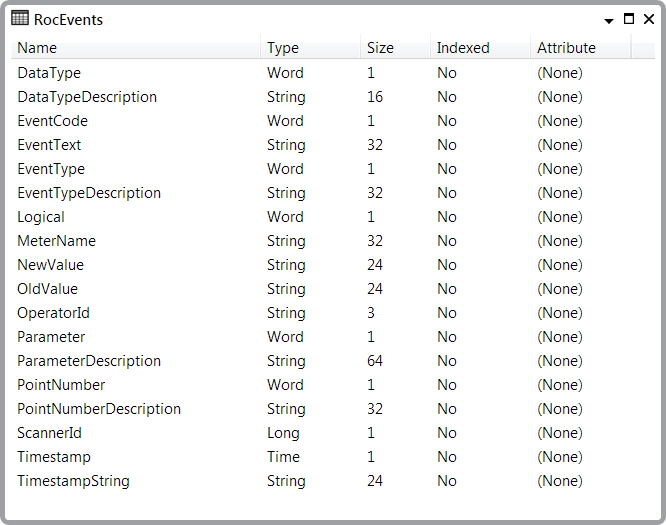
Task: Click the Attribute value of Timestamp row
Action: pyautogui.click(x=560, y=457)
